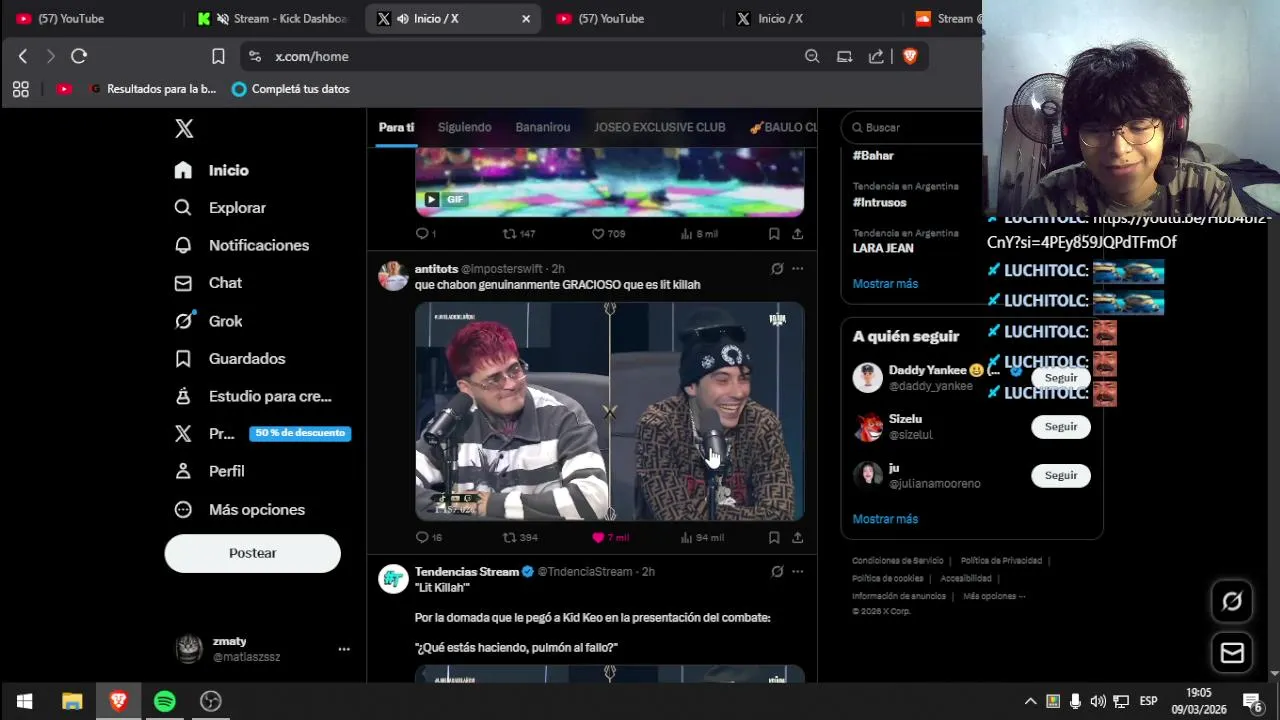
Task: Close the Inicio / X tab
Action: [x=526, y=18]
